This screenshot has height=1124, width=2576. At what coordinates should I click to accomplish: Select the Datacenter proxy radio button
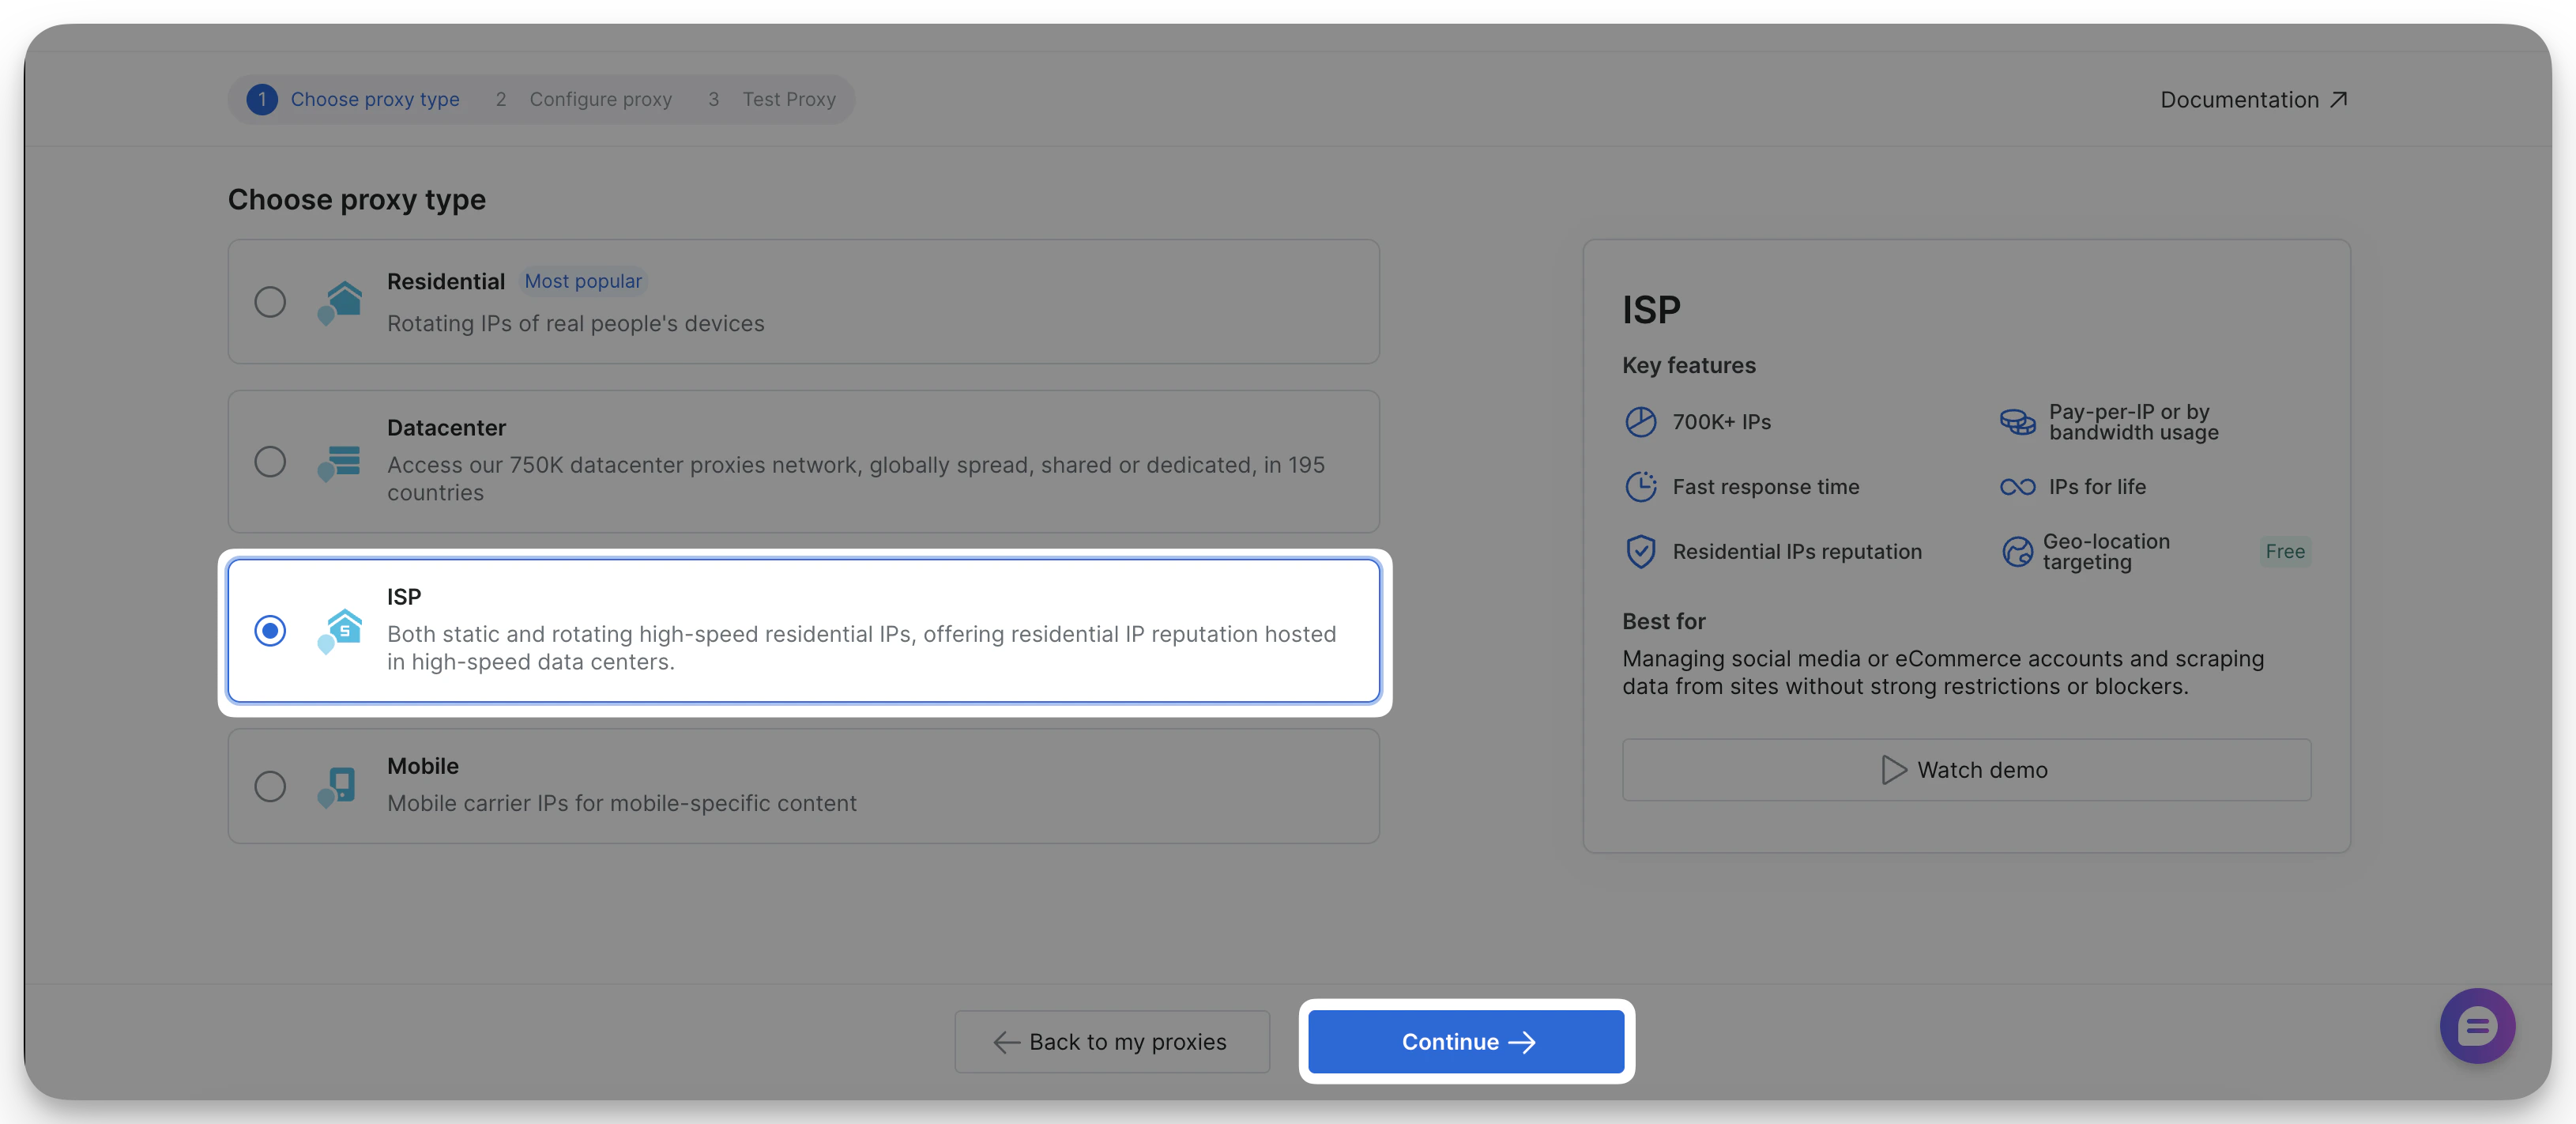tap(270, 461)
